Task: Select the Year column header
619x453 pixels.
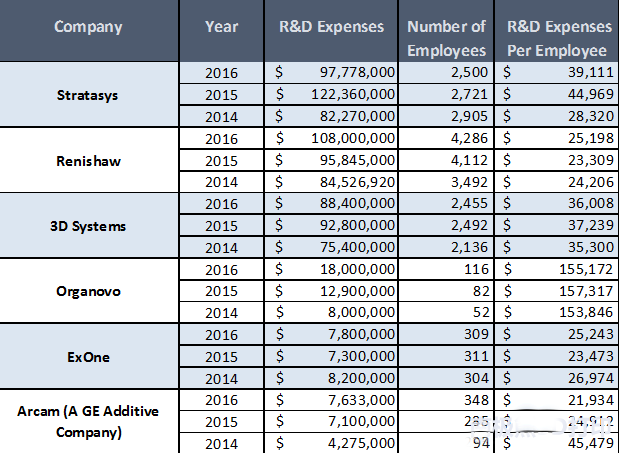Action: point(221,30)
